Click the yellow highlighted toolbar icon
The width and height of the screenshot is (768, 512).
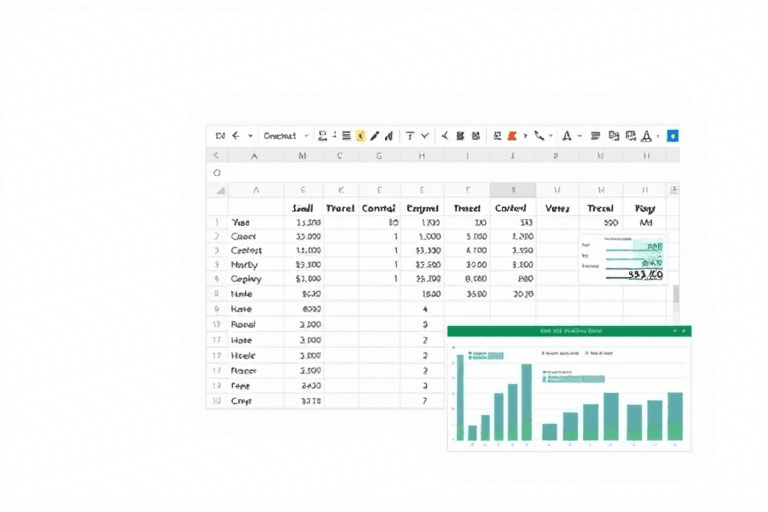360,136
